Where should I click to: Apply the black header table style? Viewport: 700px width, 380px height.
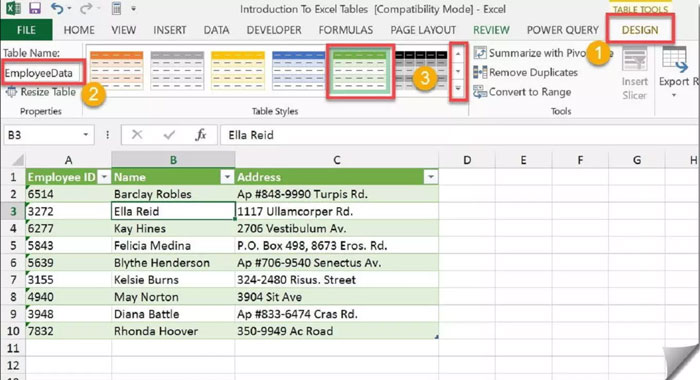pos(421,70)
